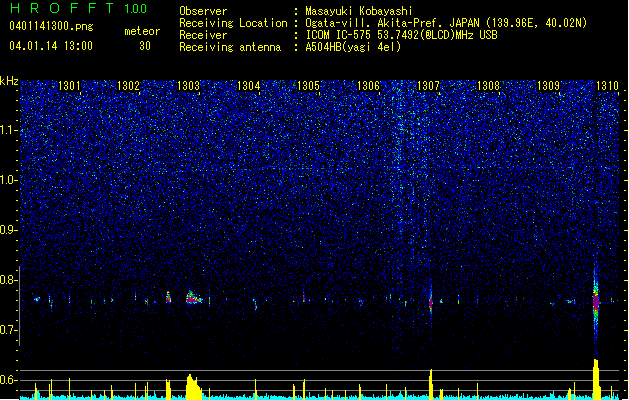Click the 1304 time marker

tap(248, 86)
